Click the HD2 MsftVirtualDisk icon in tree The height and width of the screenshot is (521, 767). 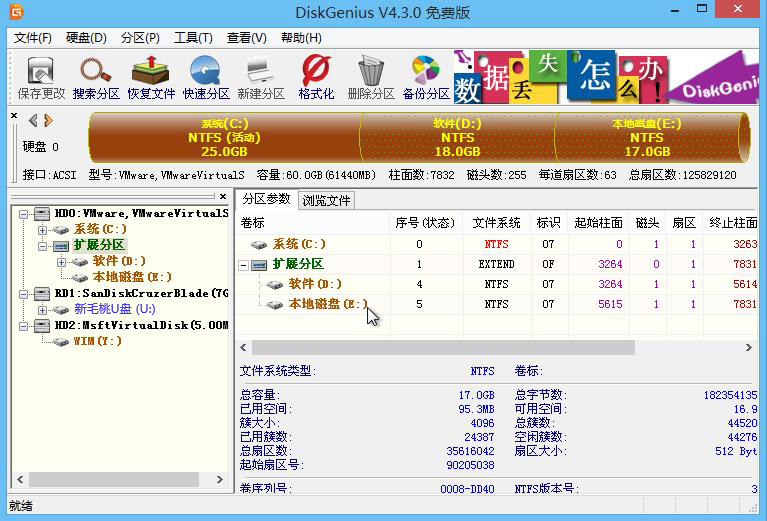(42, 325)
